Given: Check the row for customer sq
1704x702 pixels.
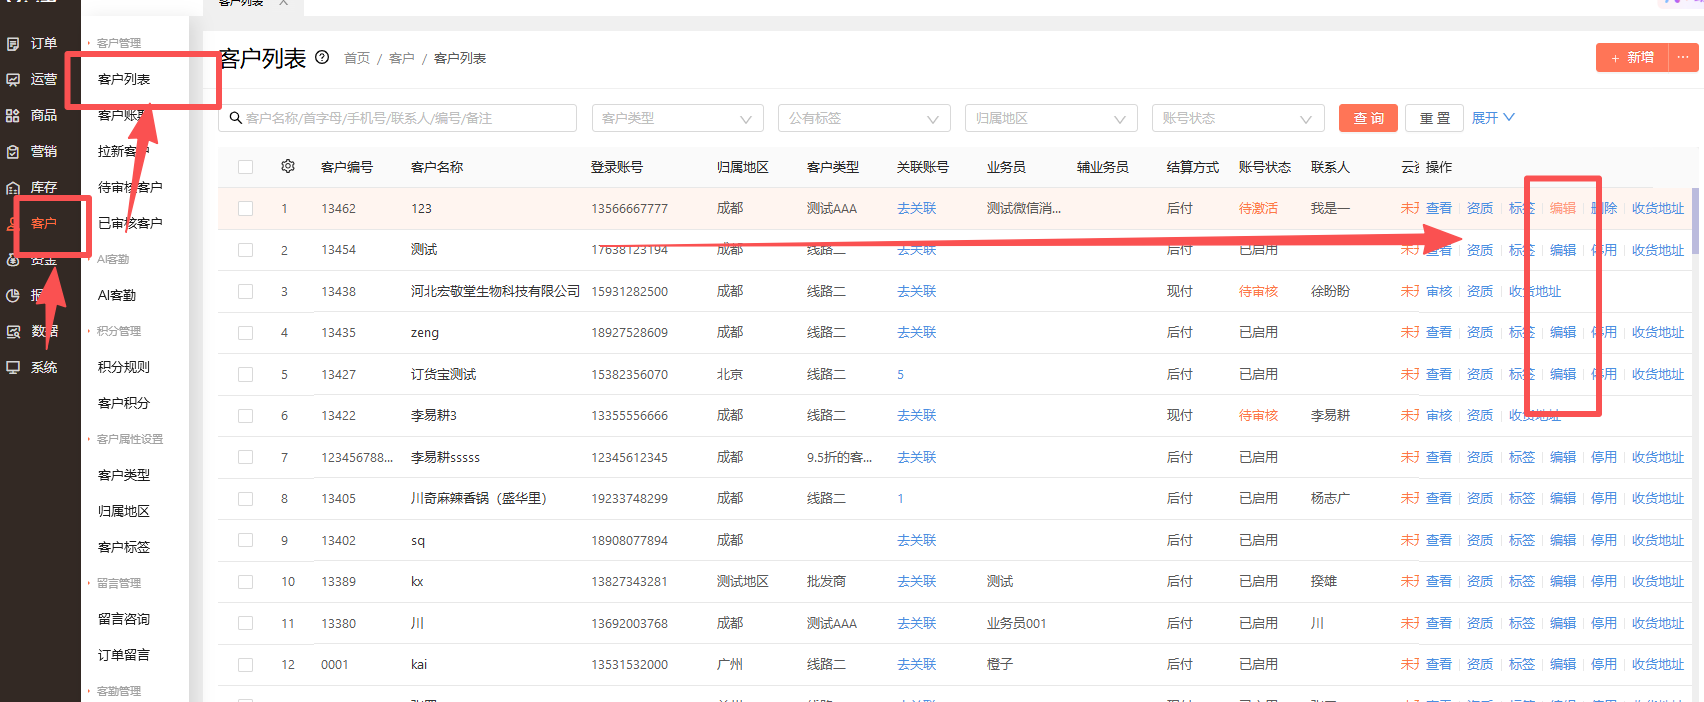Looking at the screenshot, I should [246, 540].
